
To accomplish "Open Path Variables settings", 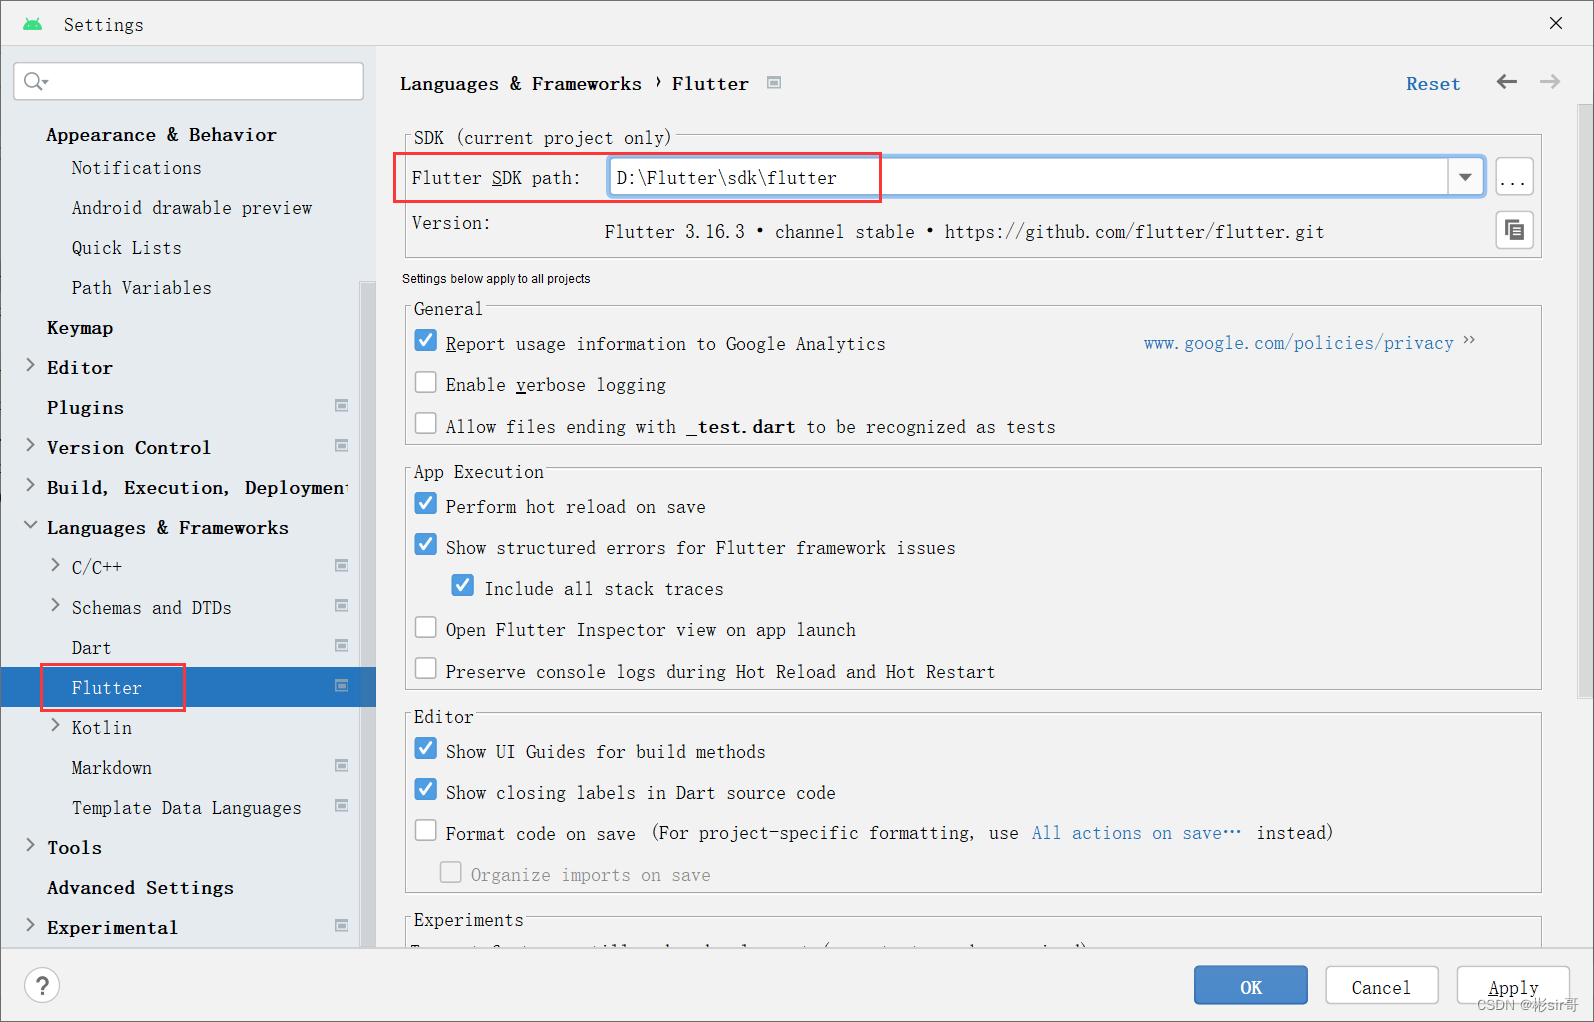I will (141, 288).
